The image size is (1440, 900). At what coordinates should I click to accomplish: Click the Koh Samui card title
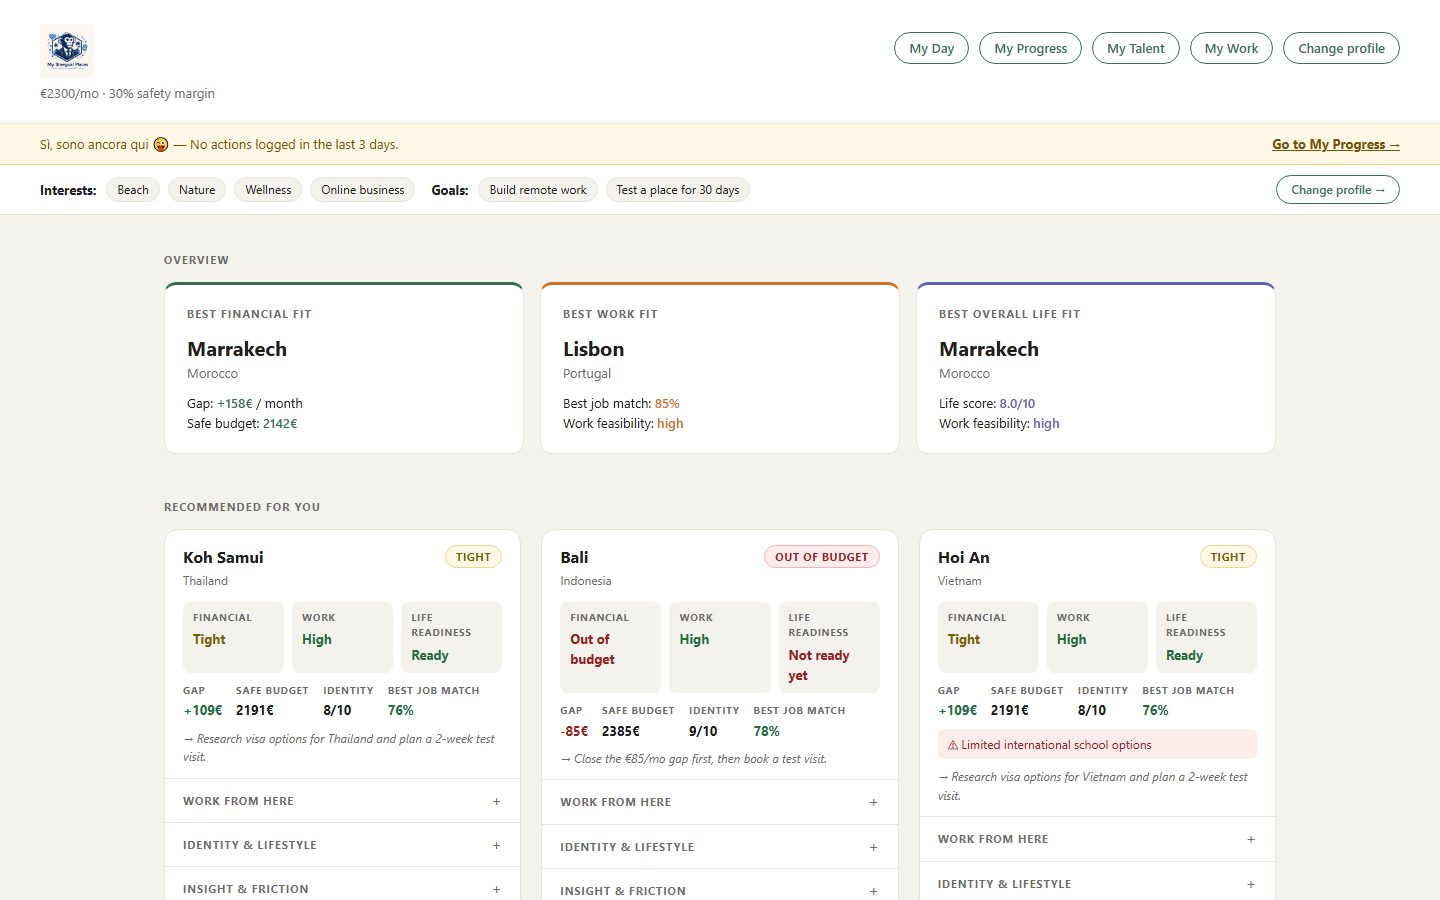click(x=223, y=558)
